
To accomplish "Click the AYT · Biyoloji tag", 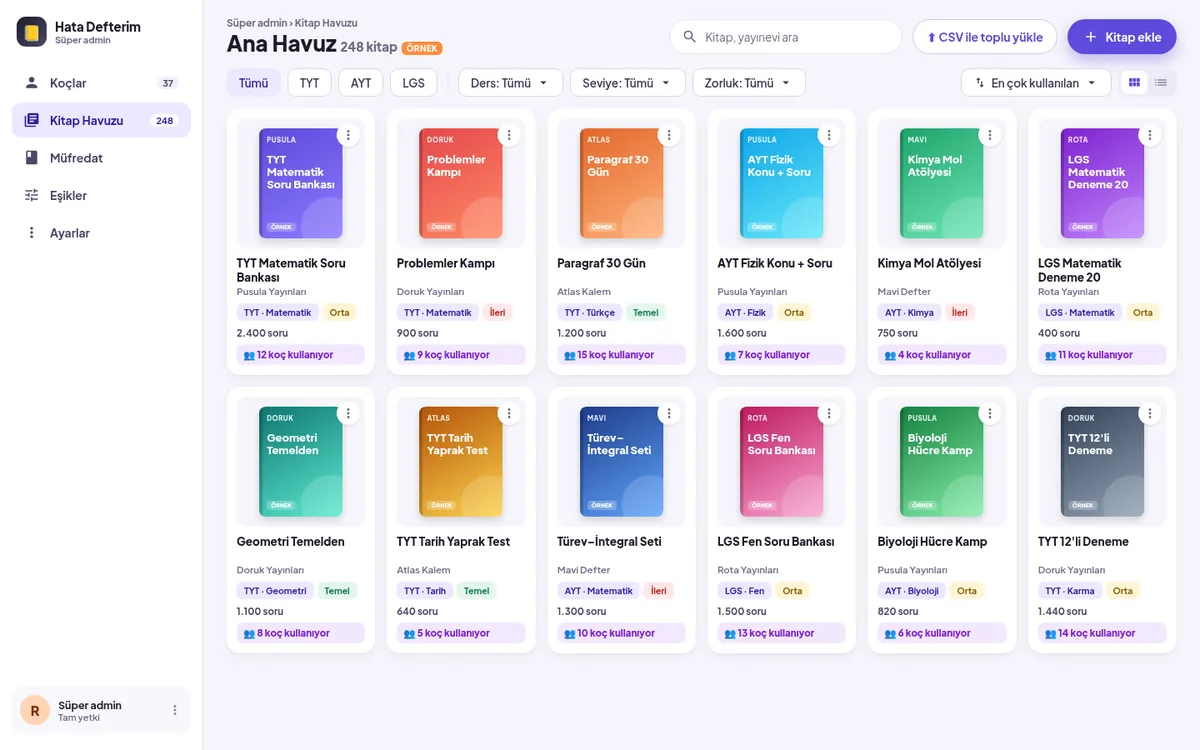I will [912, 591].
